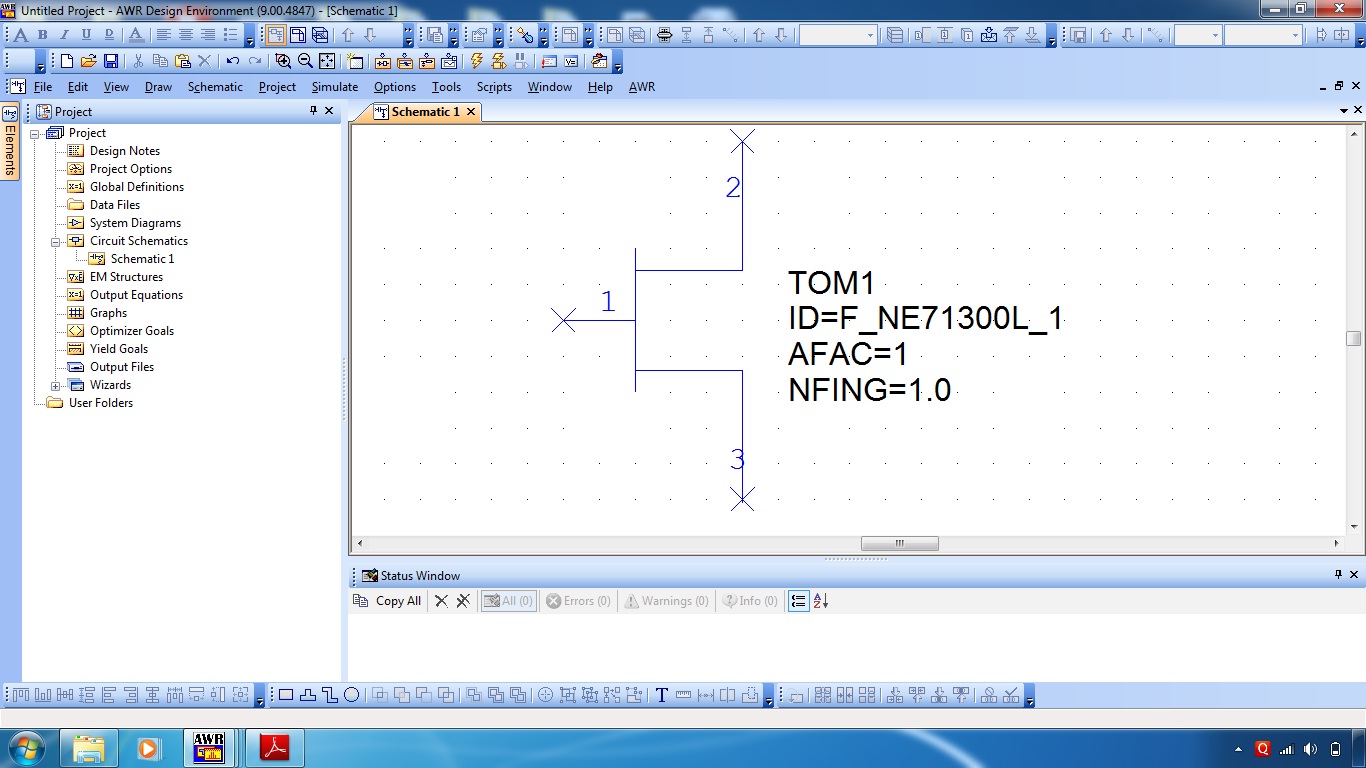1366x768 pixels.
Task: Select the path drawing tool
Action: [330, 695]
